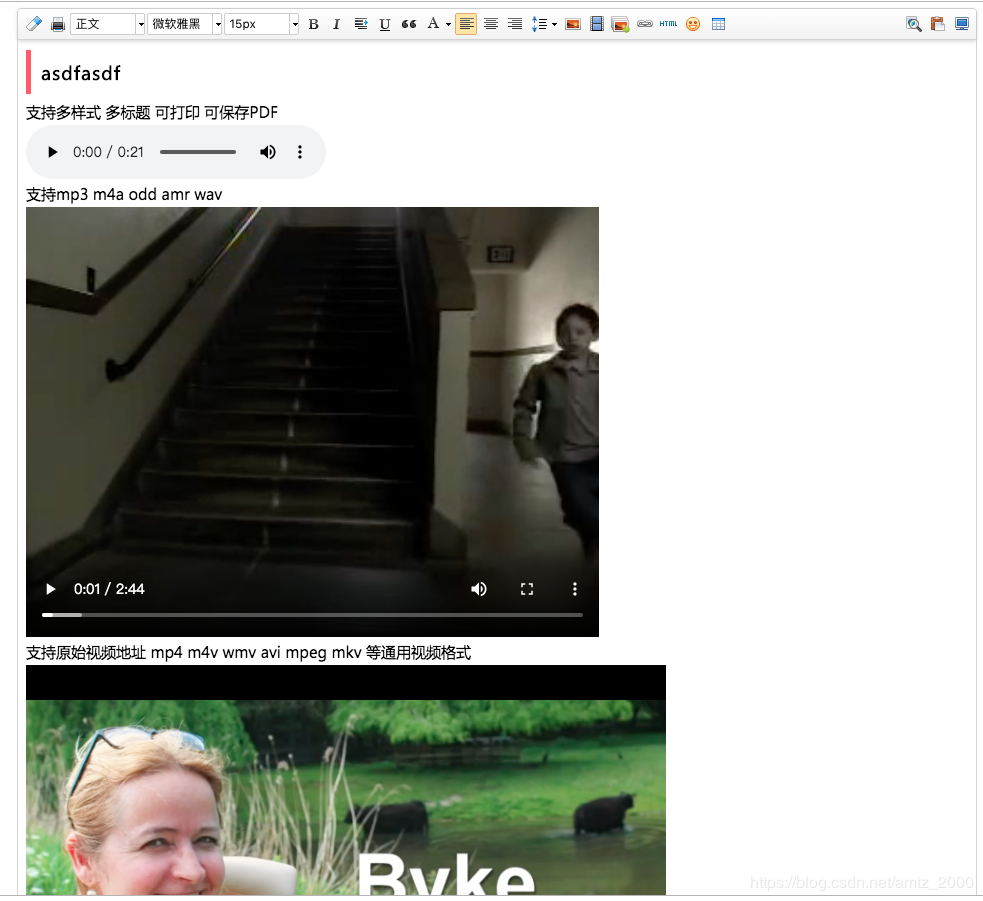Click audio timestamp 0:00 / 0:21
The height and width of the screenshot is (901, 983).
coord(108,152)
